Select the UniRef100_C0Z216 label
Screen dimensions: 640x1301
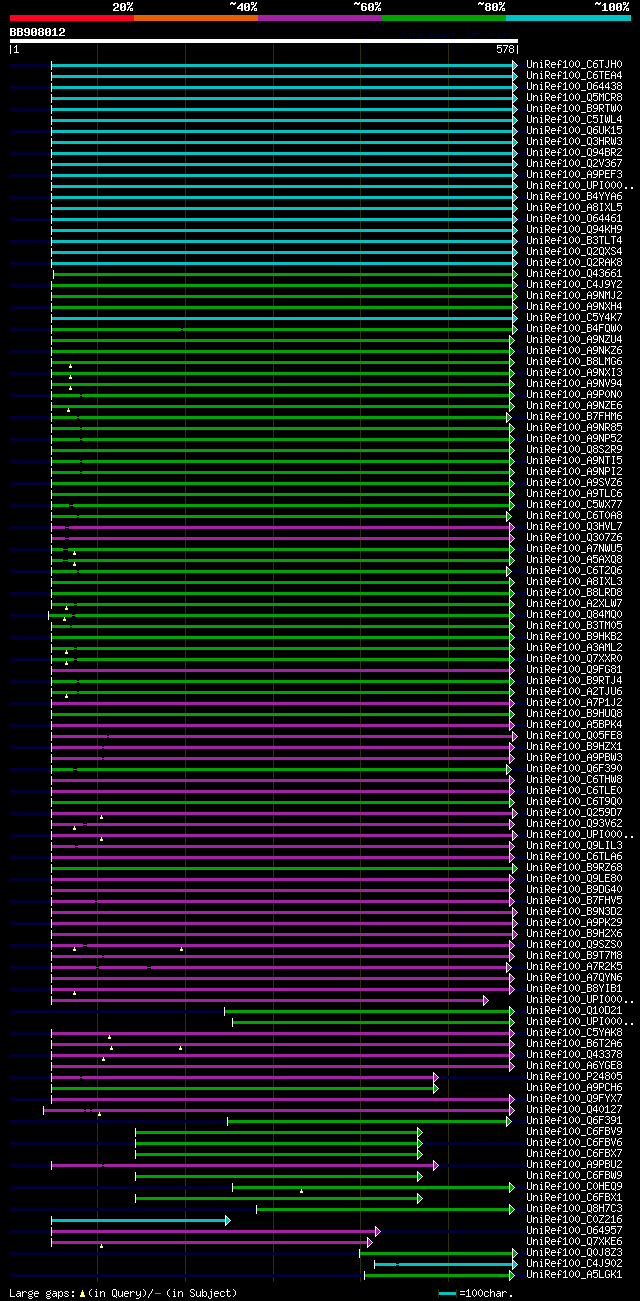(x=574, y=1219)
